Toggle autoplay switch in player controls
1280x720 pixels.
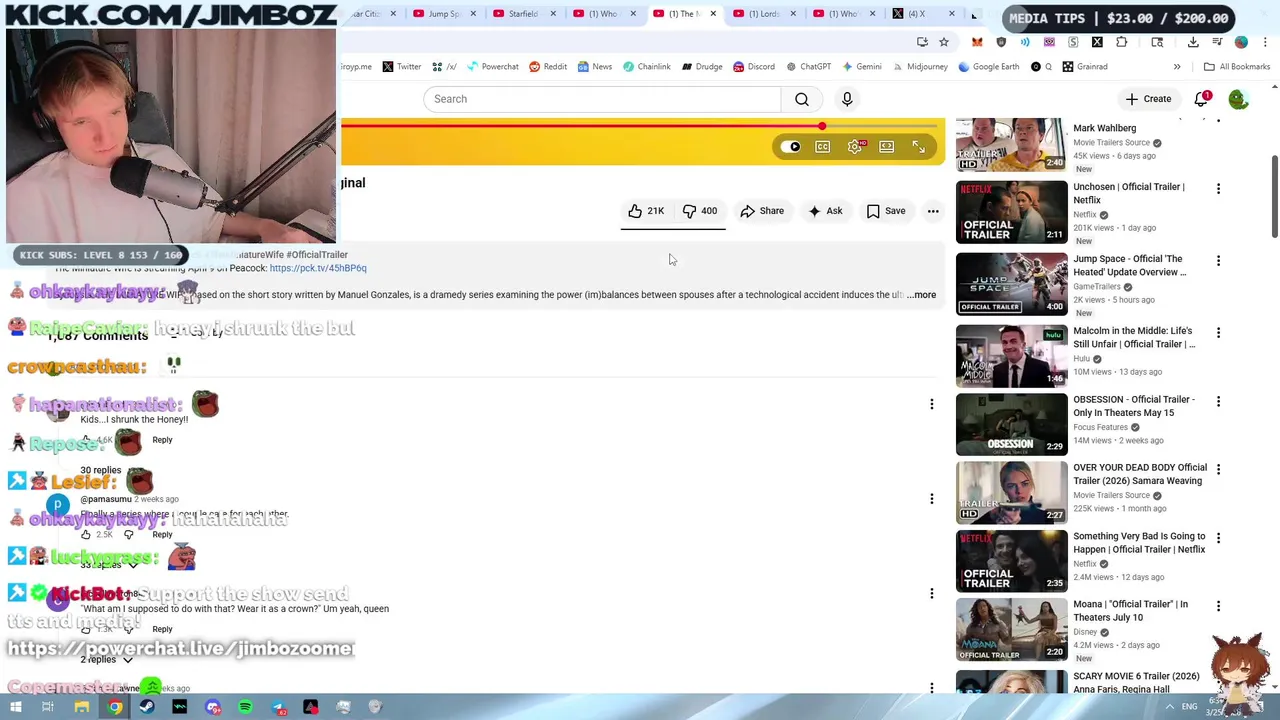point(790,147)
